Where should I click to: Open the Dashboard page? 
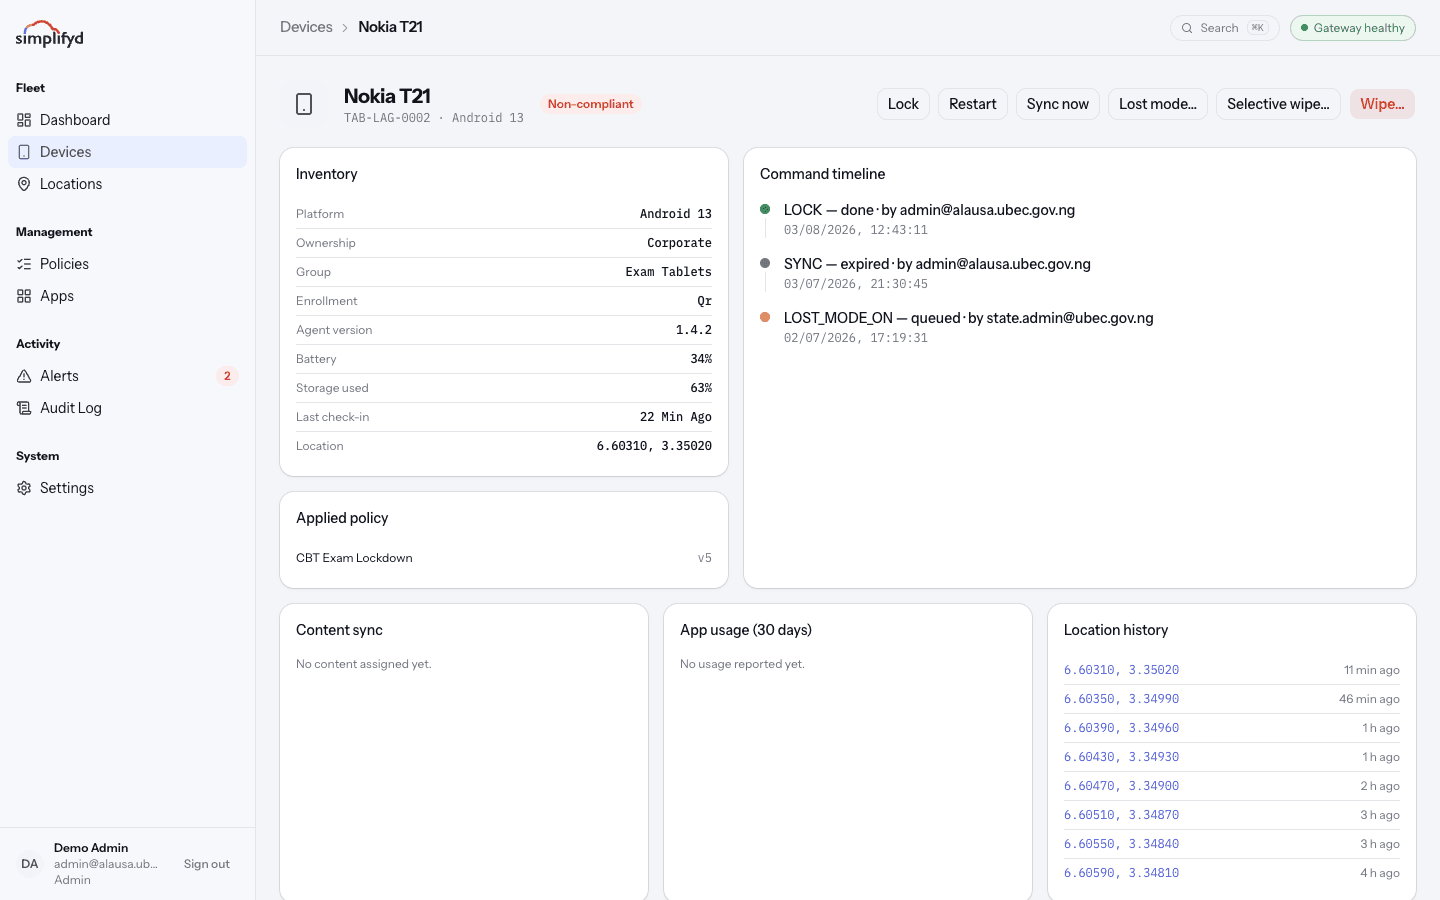[x=128, y=120]
